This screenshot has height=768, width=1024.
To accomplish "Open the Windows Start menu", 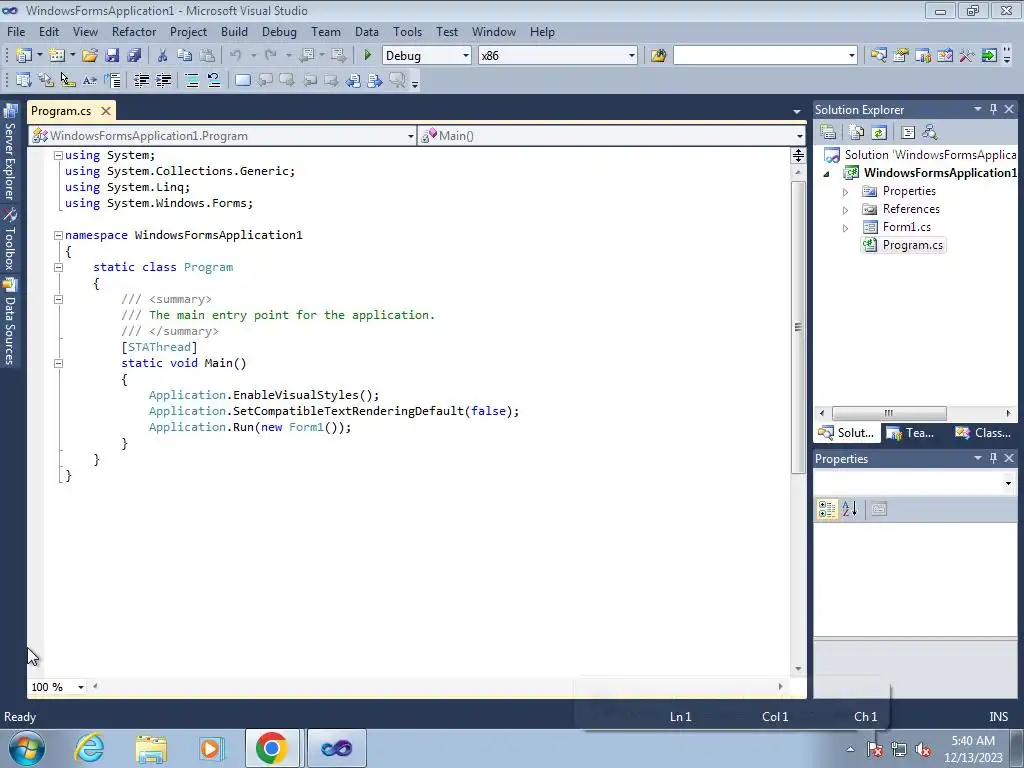I will (26, 748).
